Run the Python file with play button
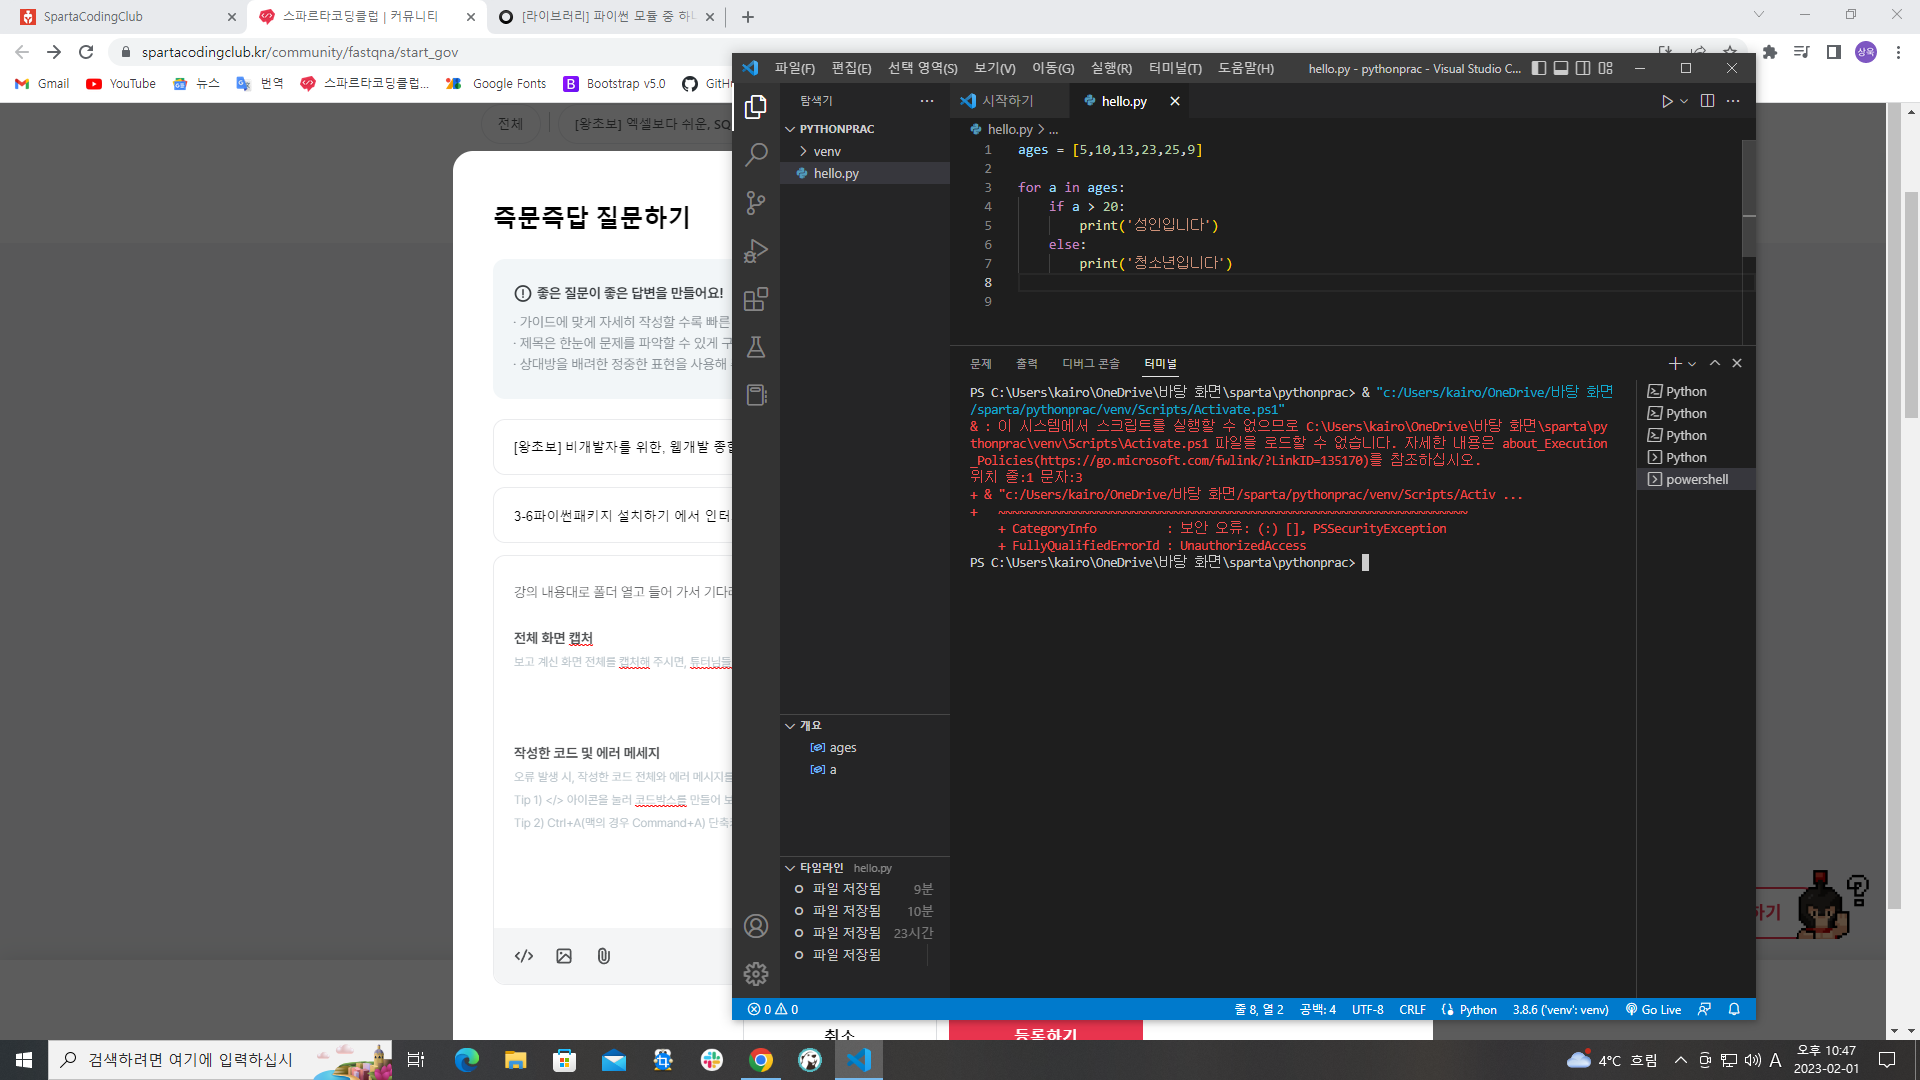This screenshot has height=1080, width=1920. tap(1666, 101)
